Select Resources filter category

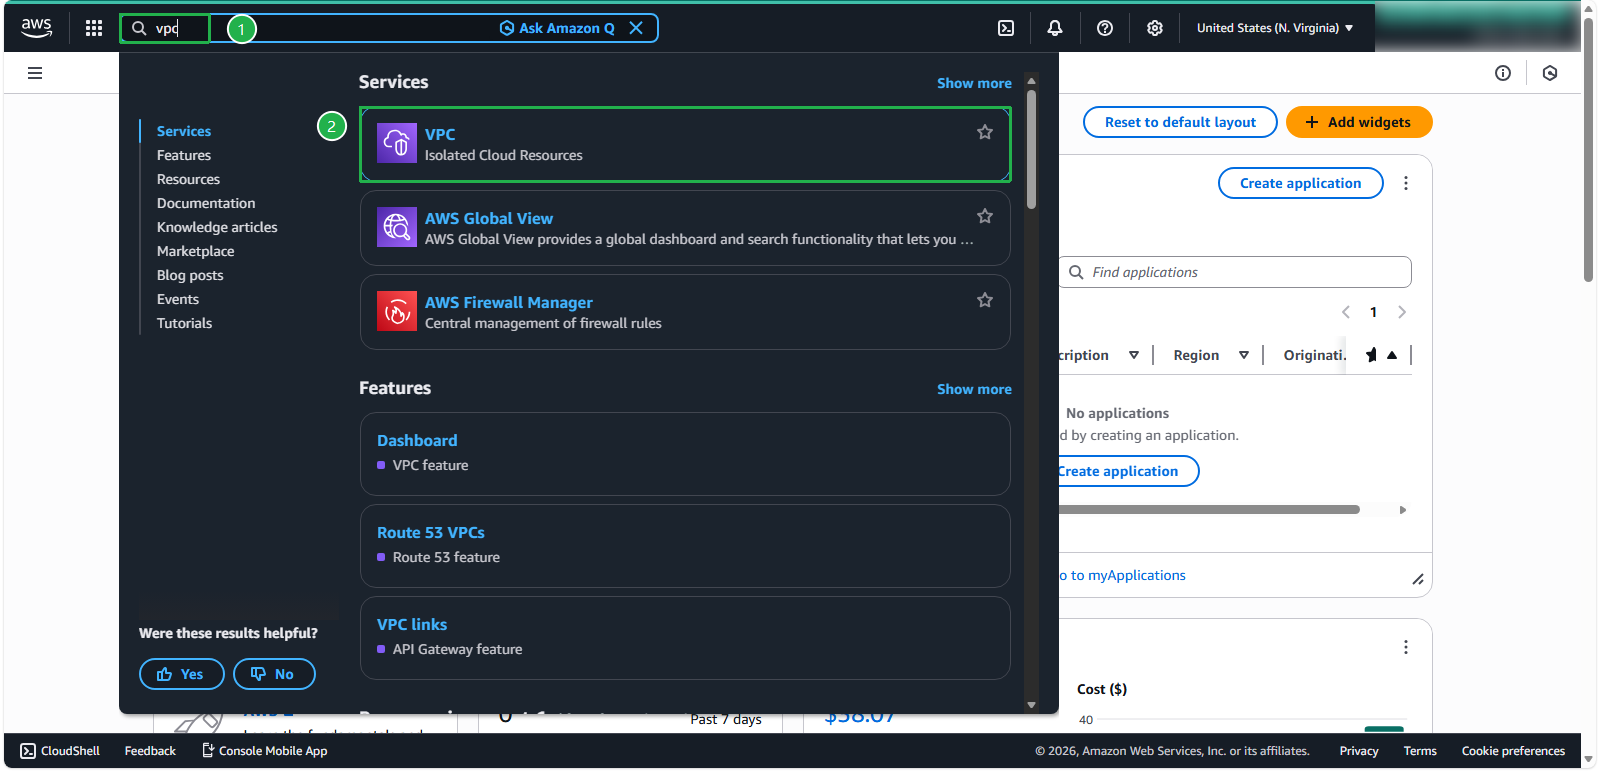pos(188,179)
